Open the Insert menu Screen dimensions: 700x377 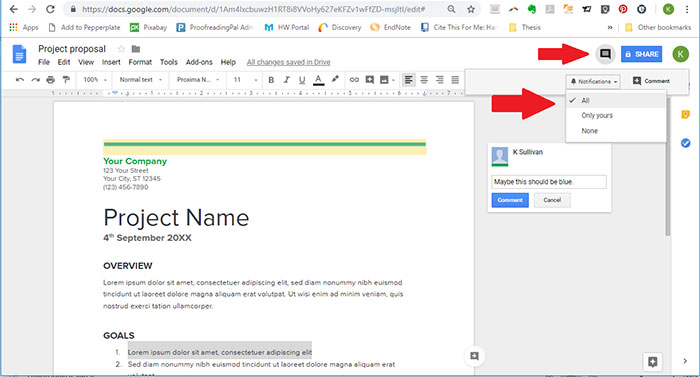tap(111, 62)
